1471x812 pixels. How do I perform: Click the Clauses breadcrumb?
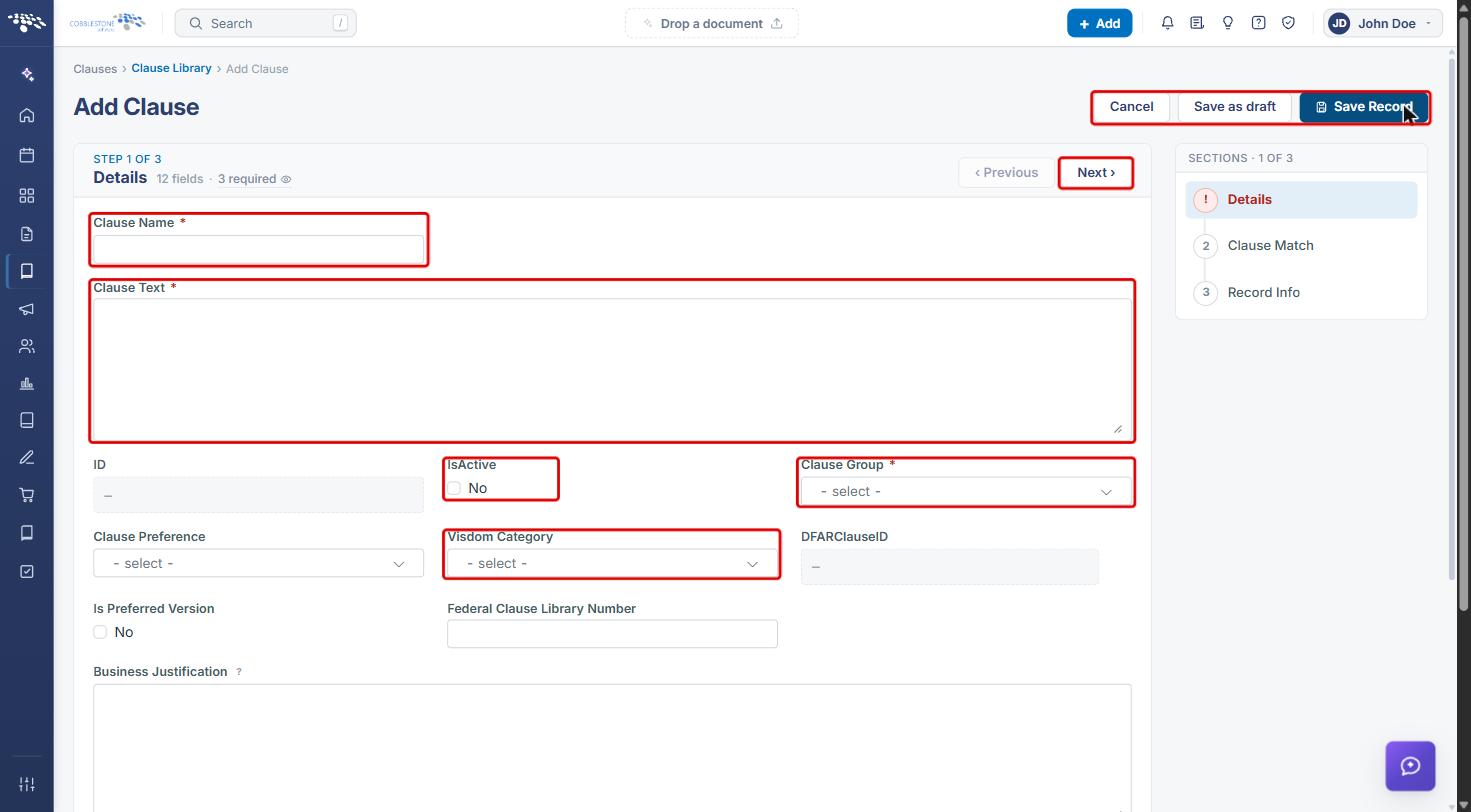coord(95,69)
